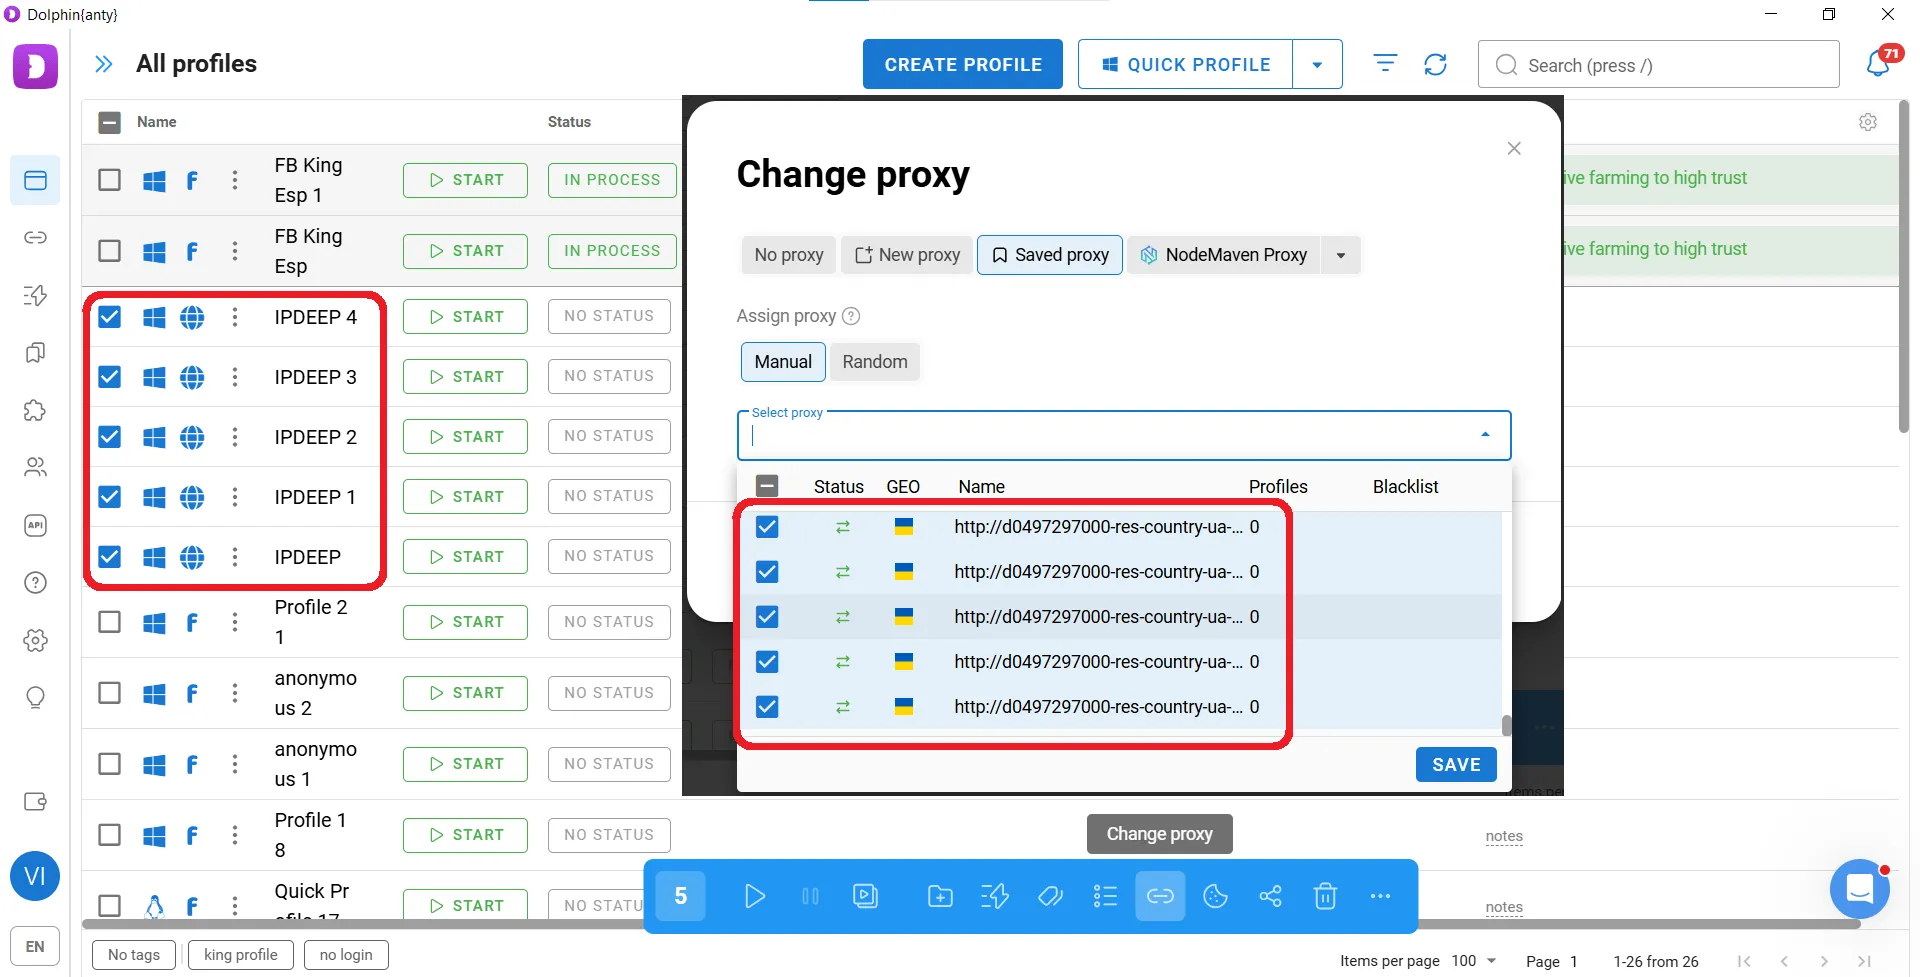Click the share icon in bulk toolbar
The height and width of the screenshot is (977, 1920).
point(1270,896)
